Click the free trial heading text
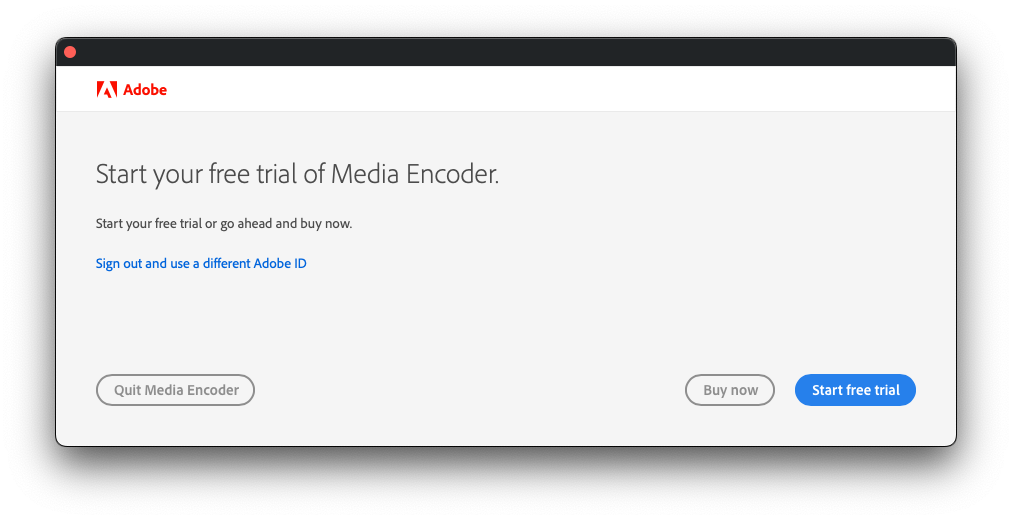This screenshot has height=520, width=1012. pos(297,175)
